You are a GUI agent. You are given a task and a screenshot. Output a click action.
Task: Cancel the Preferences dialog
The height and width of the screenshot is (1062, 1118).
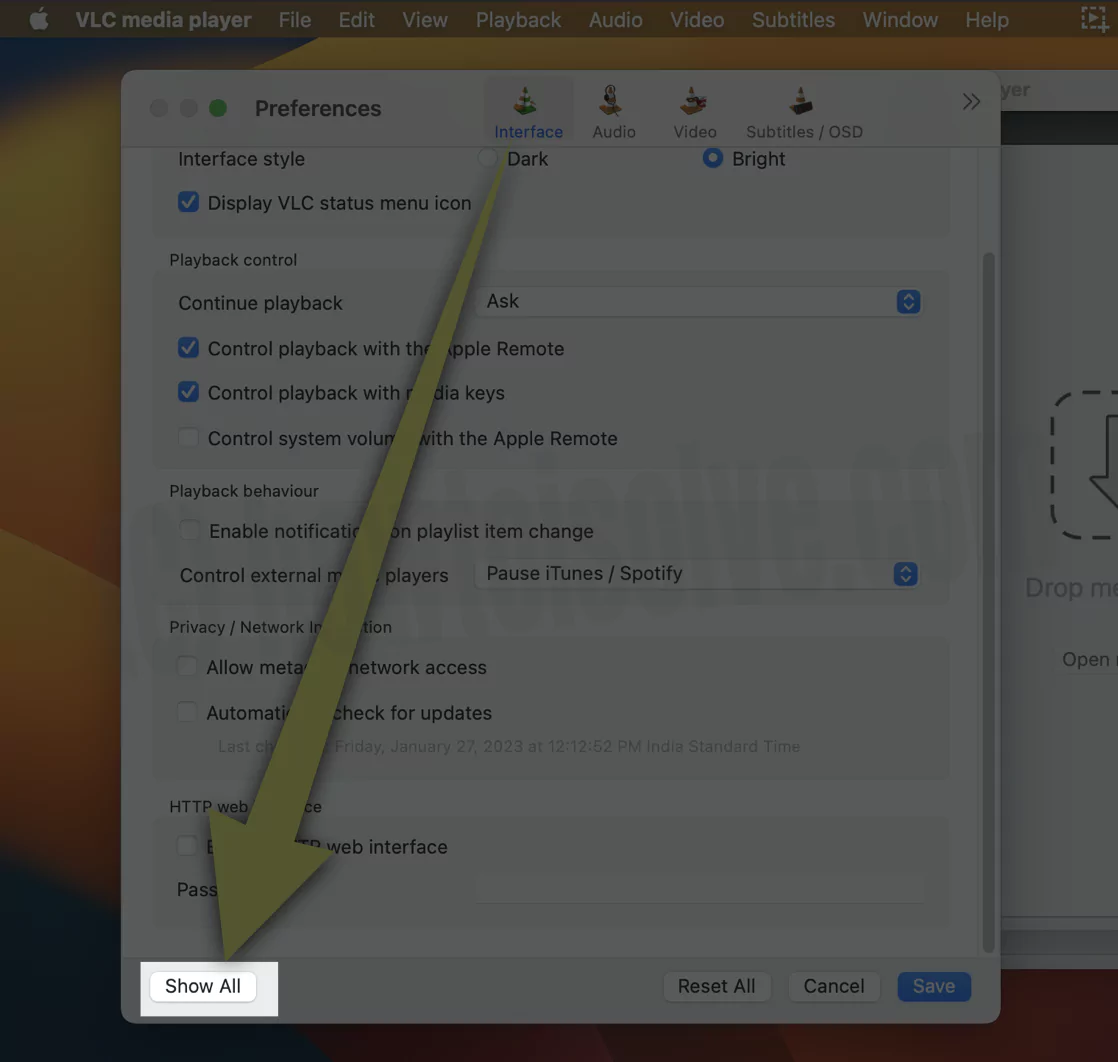click(834, 986)
